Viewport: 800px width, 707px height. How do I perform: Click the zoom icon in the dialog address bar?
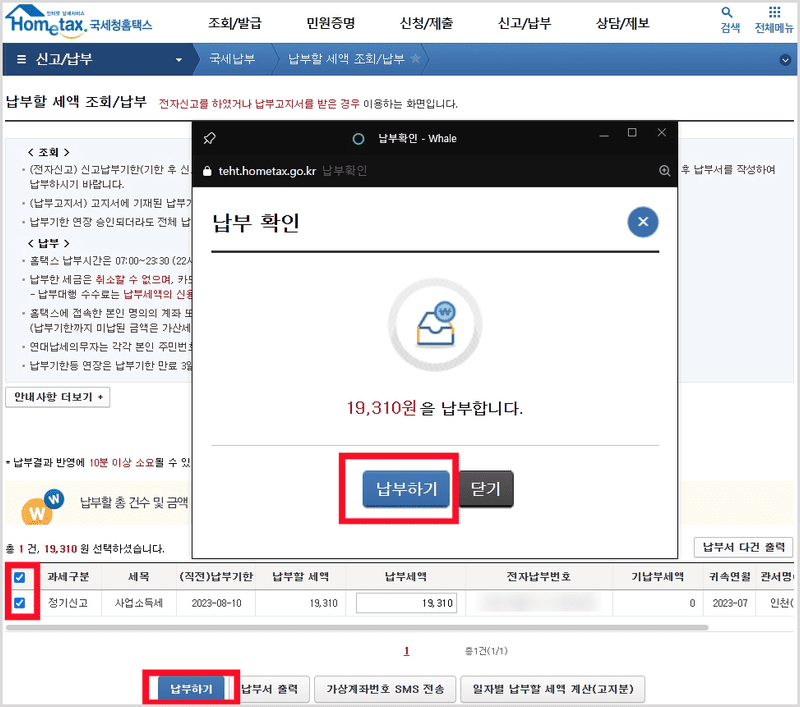(665, 169)
